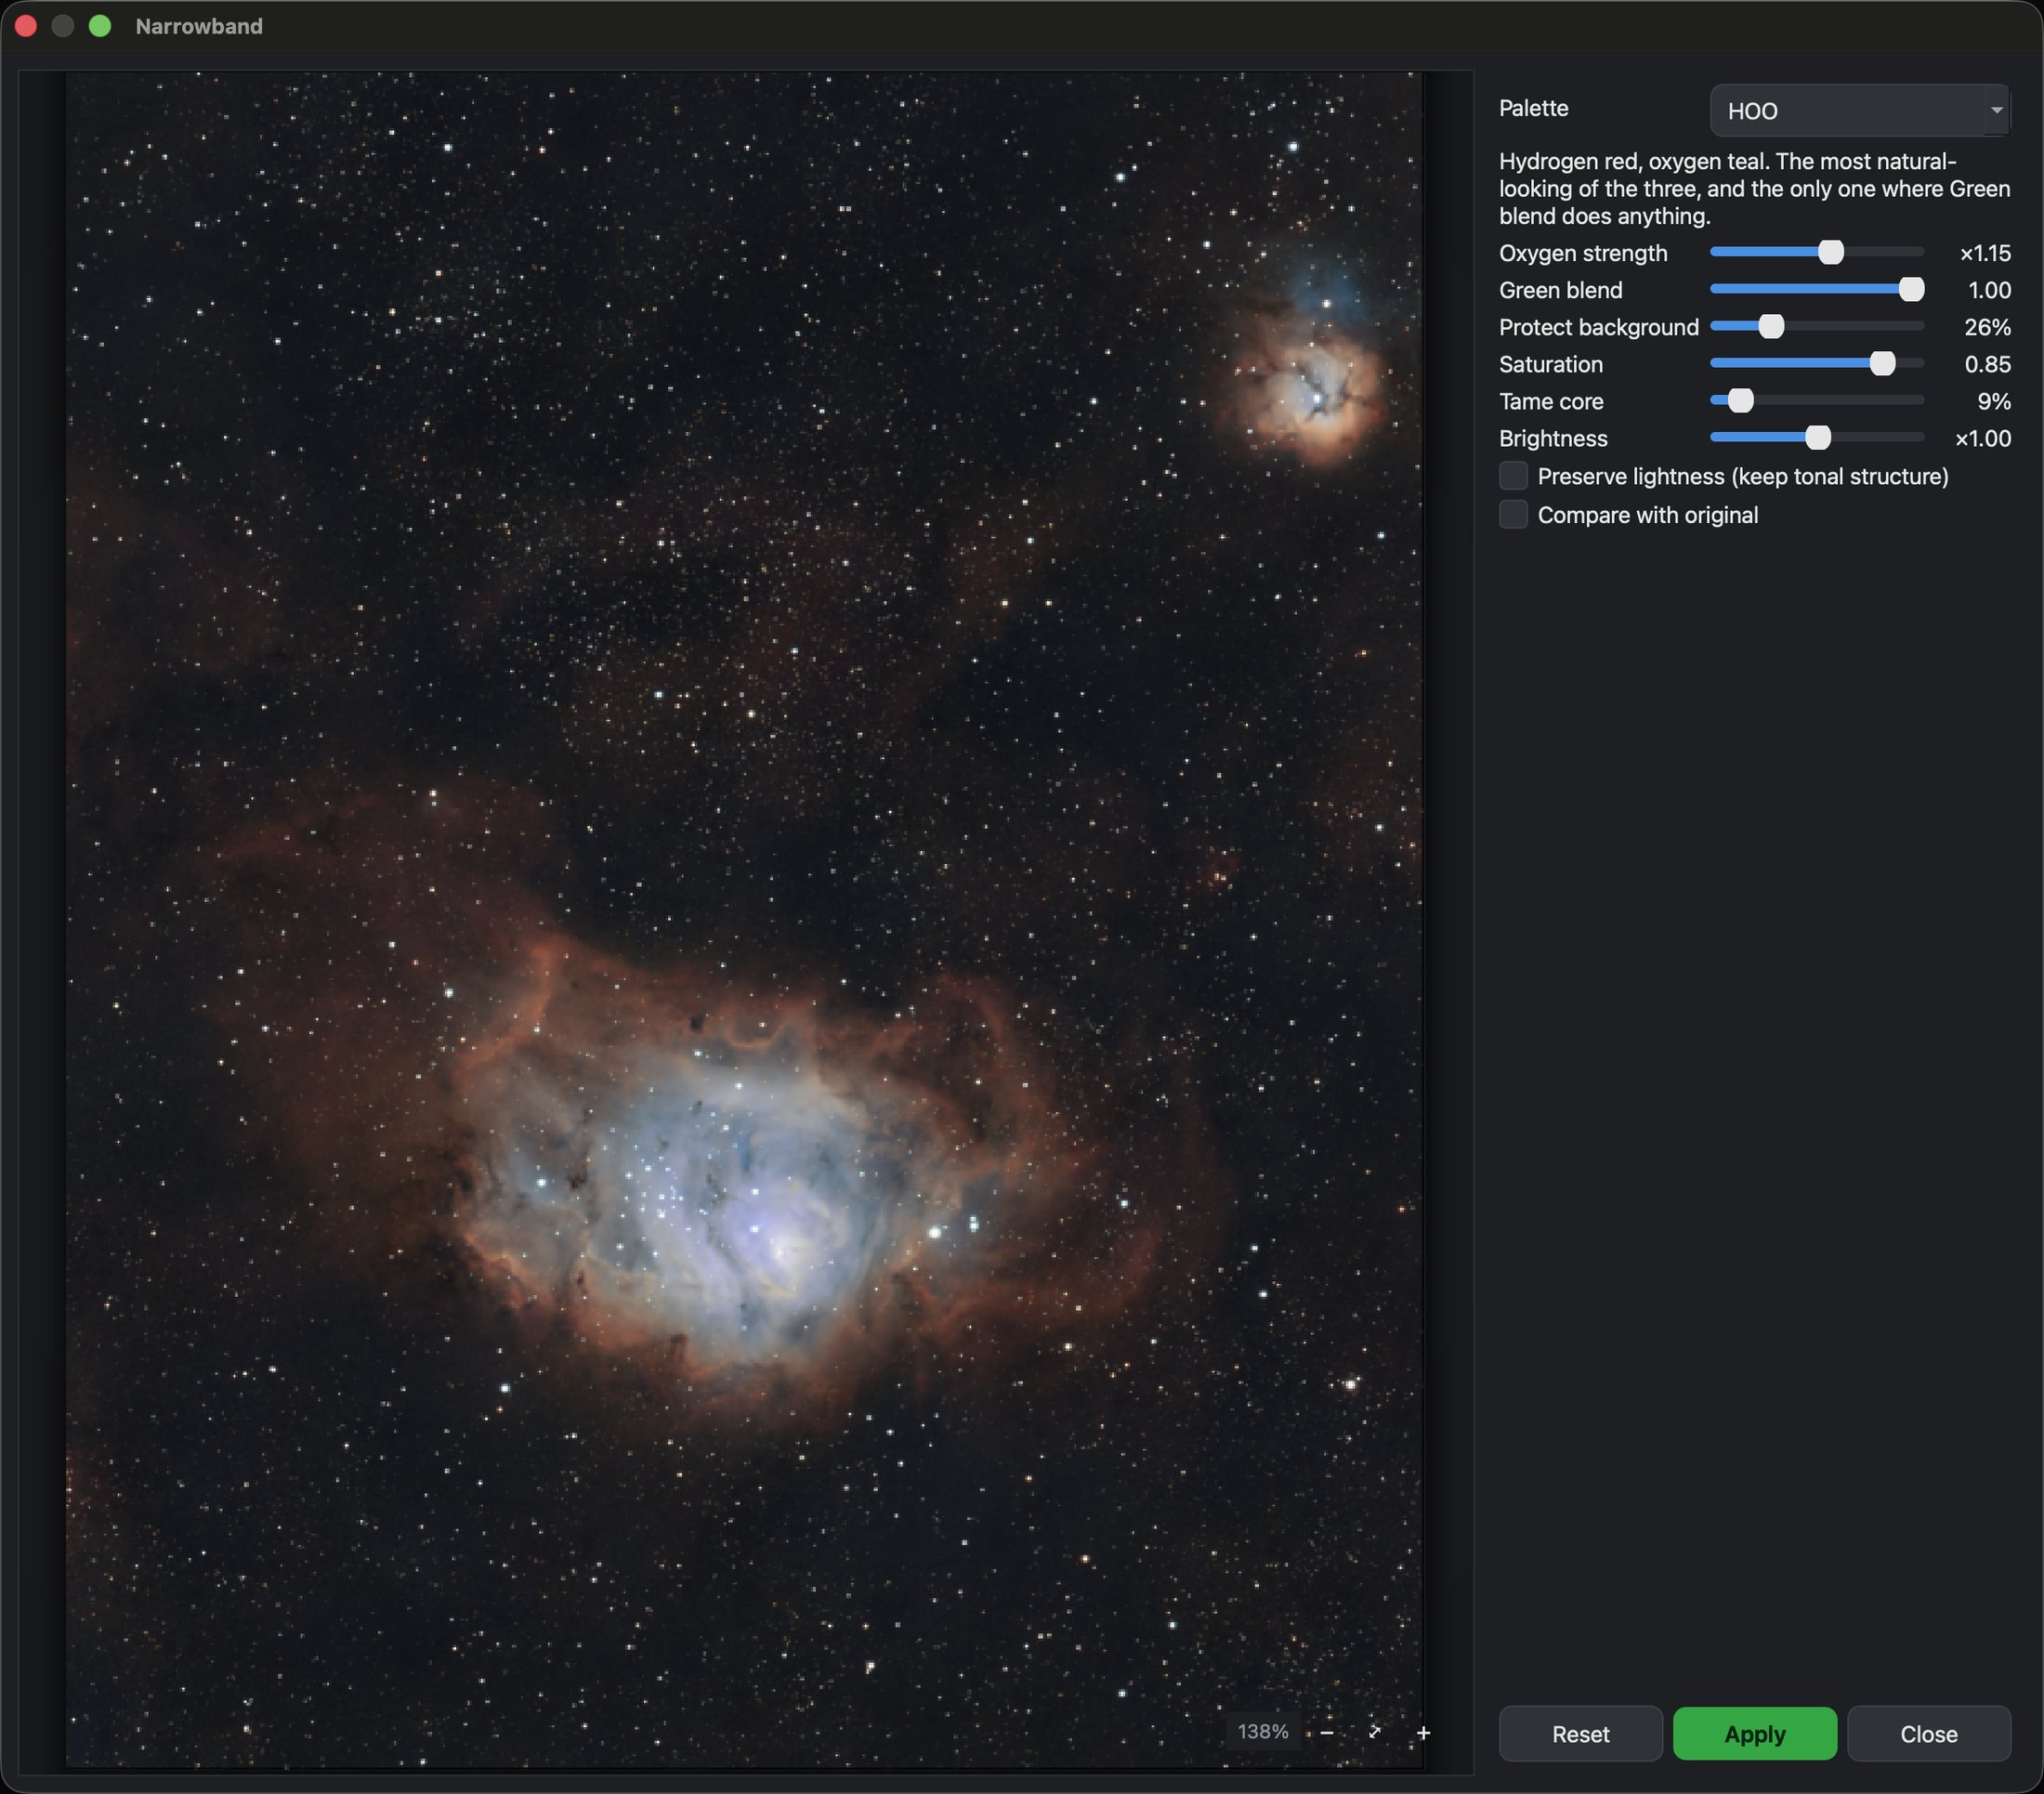The width and height of the screenshot is (2044, 1794).
Task: Enable Preserve lightness checkbox
Action: coord(1513,476)
